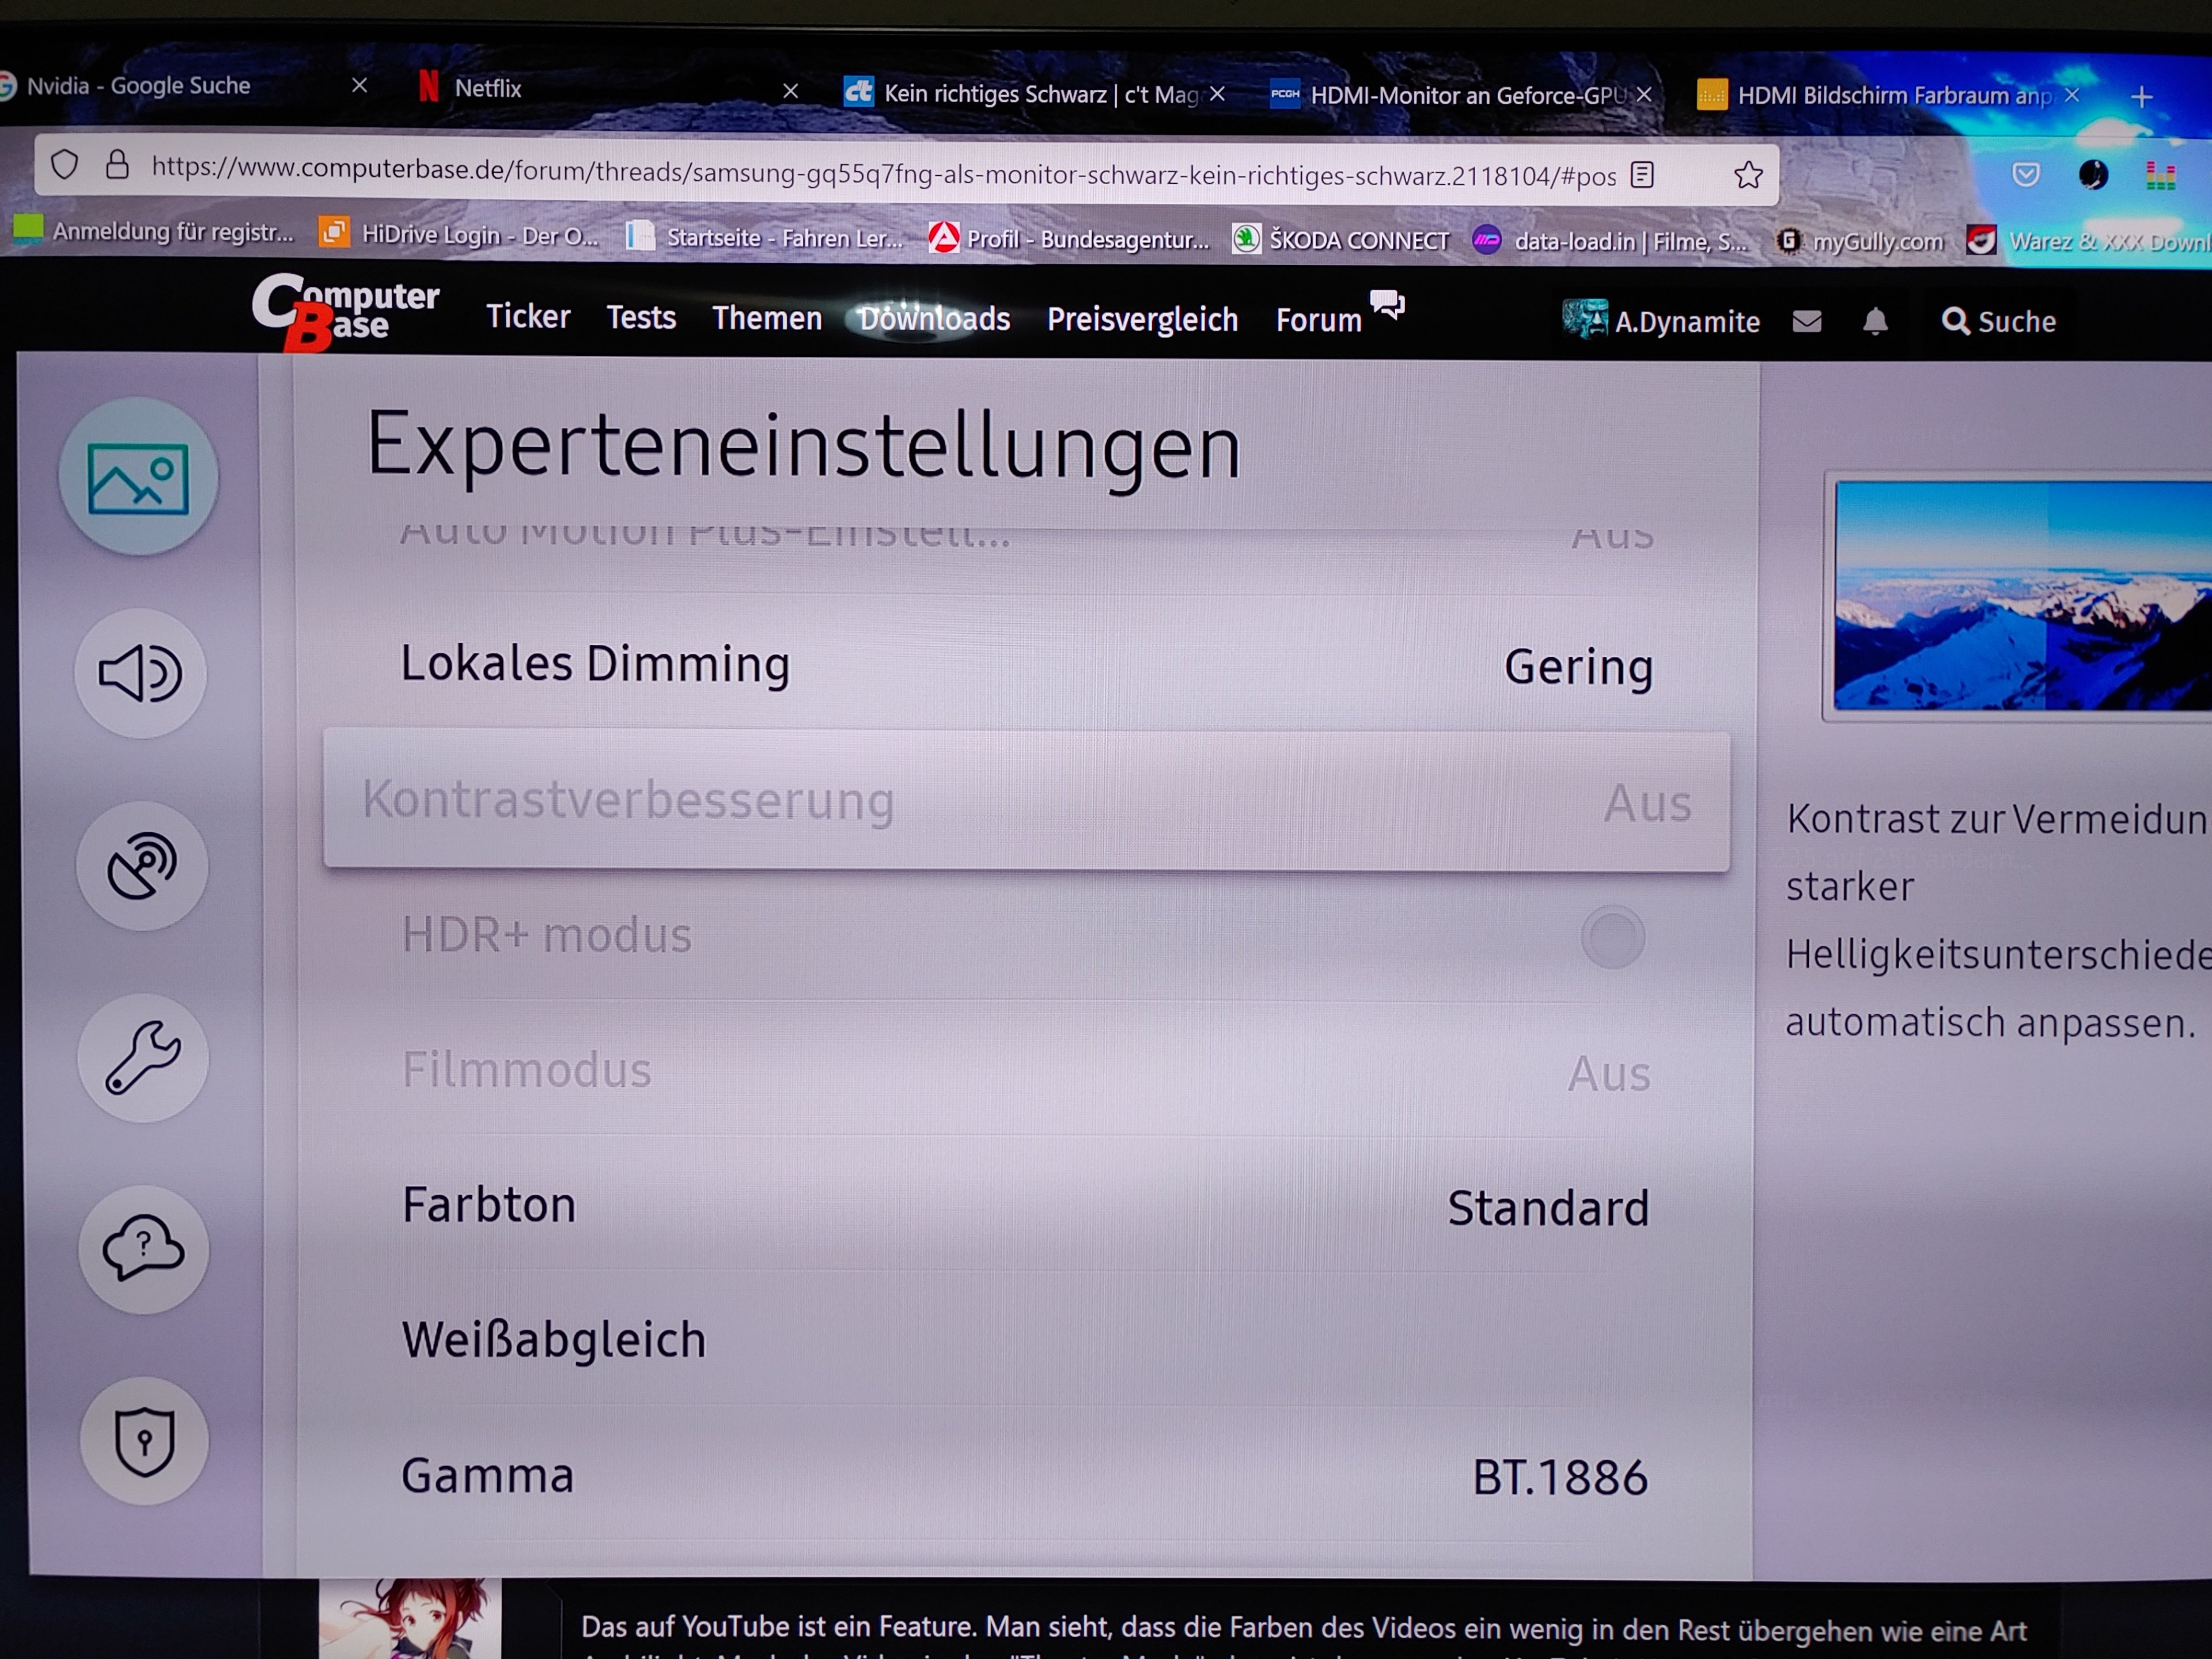Open the Weißabgleich settings entry
The height and width of the screenshot is (1659, 2212).
click(1026, 1341)
